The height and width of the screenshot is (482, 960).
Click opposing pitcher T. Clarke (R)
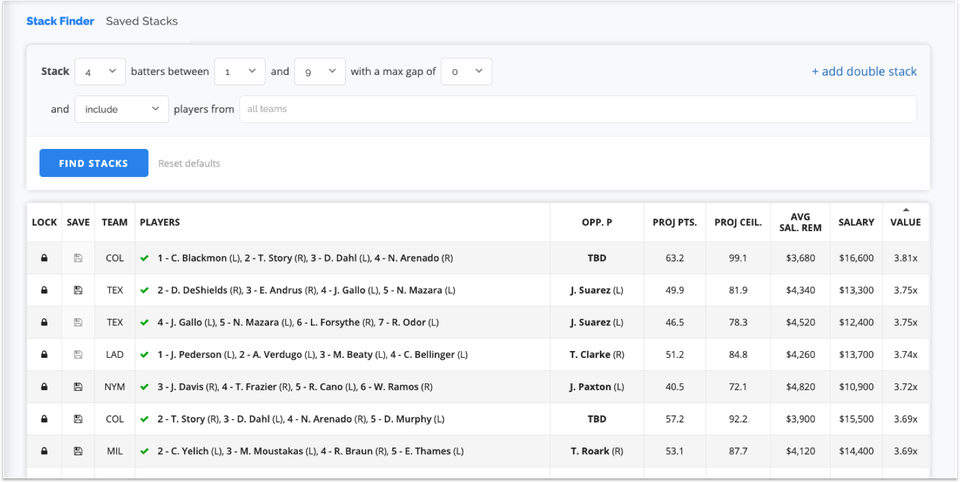tap(597, 355)
